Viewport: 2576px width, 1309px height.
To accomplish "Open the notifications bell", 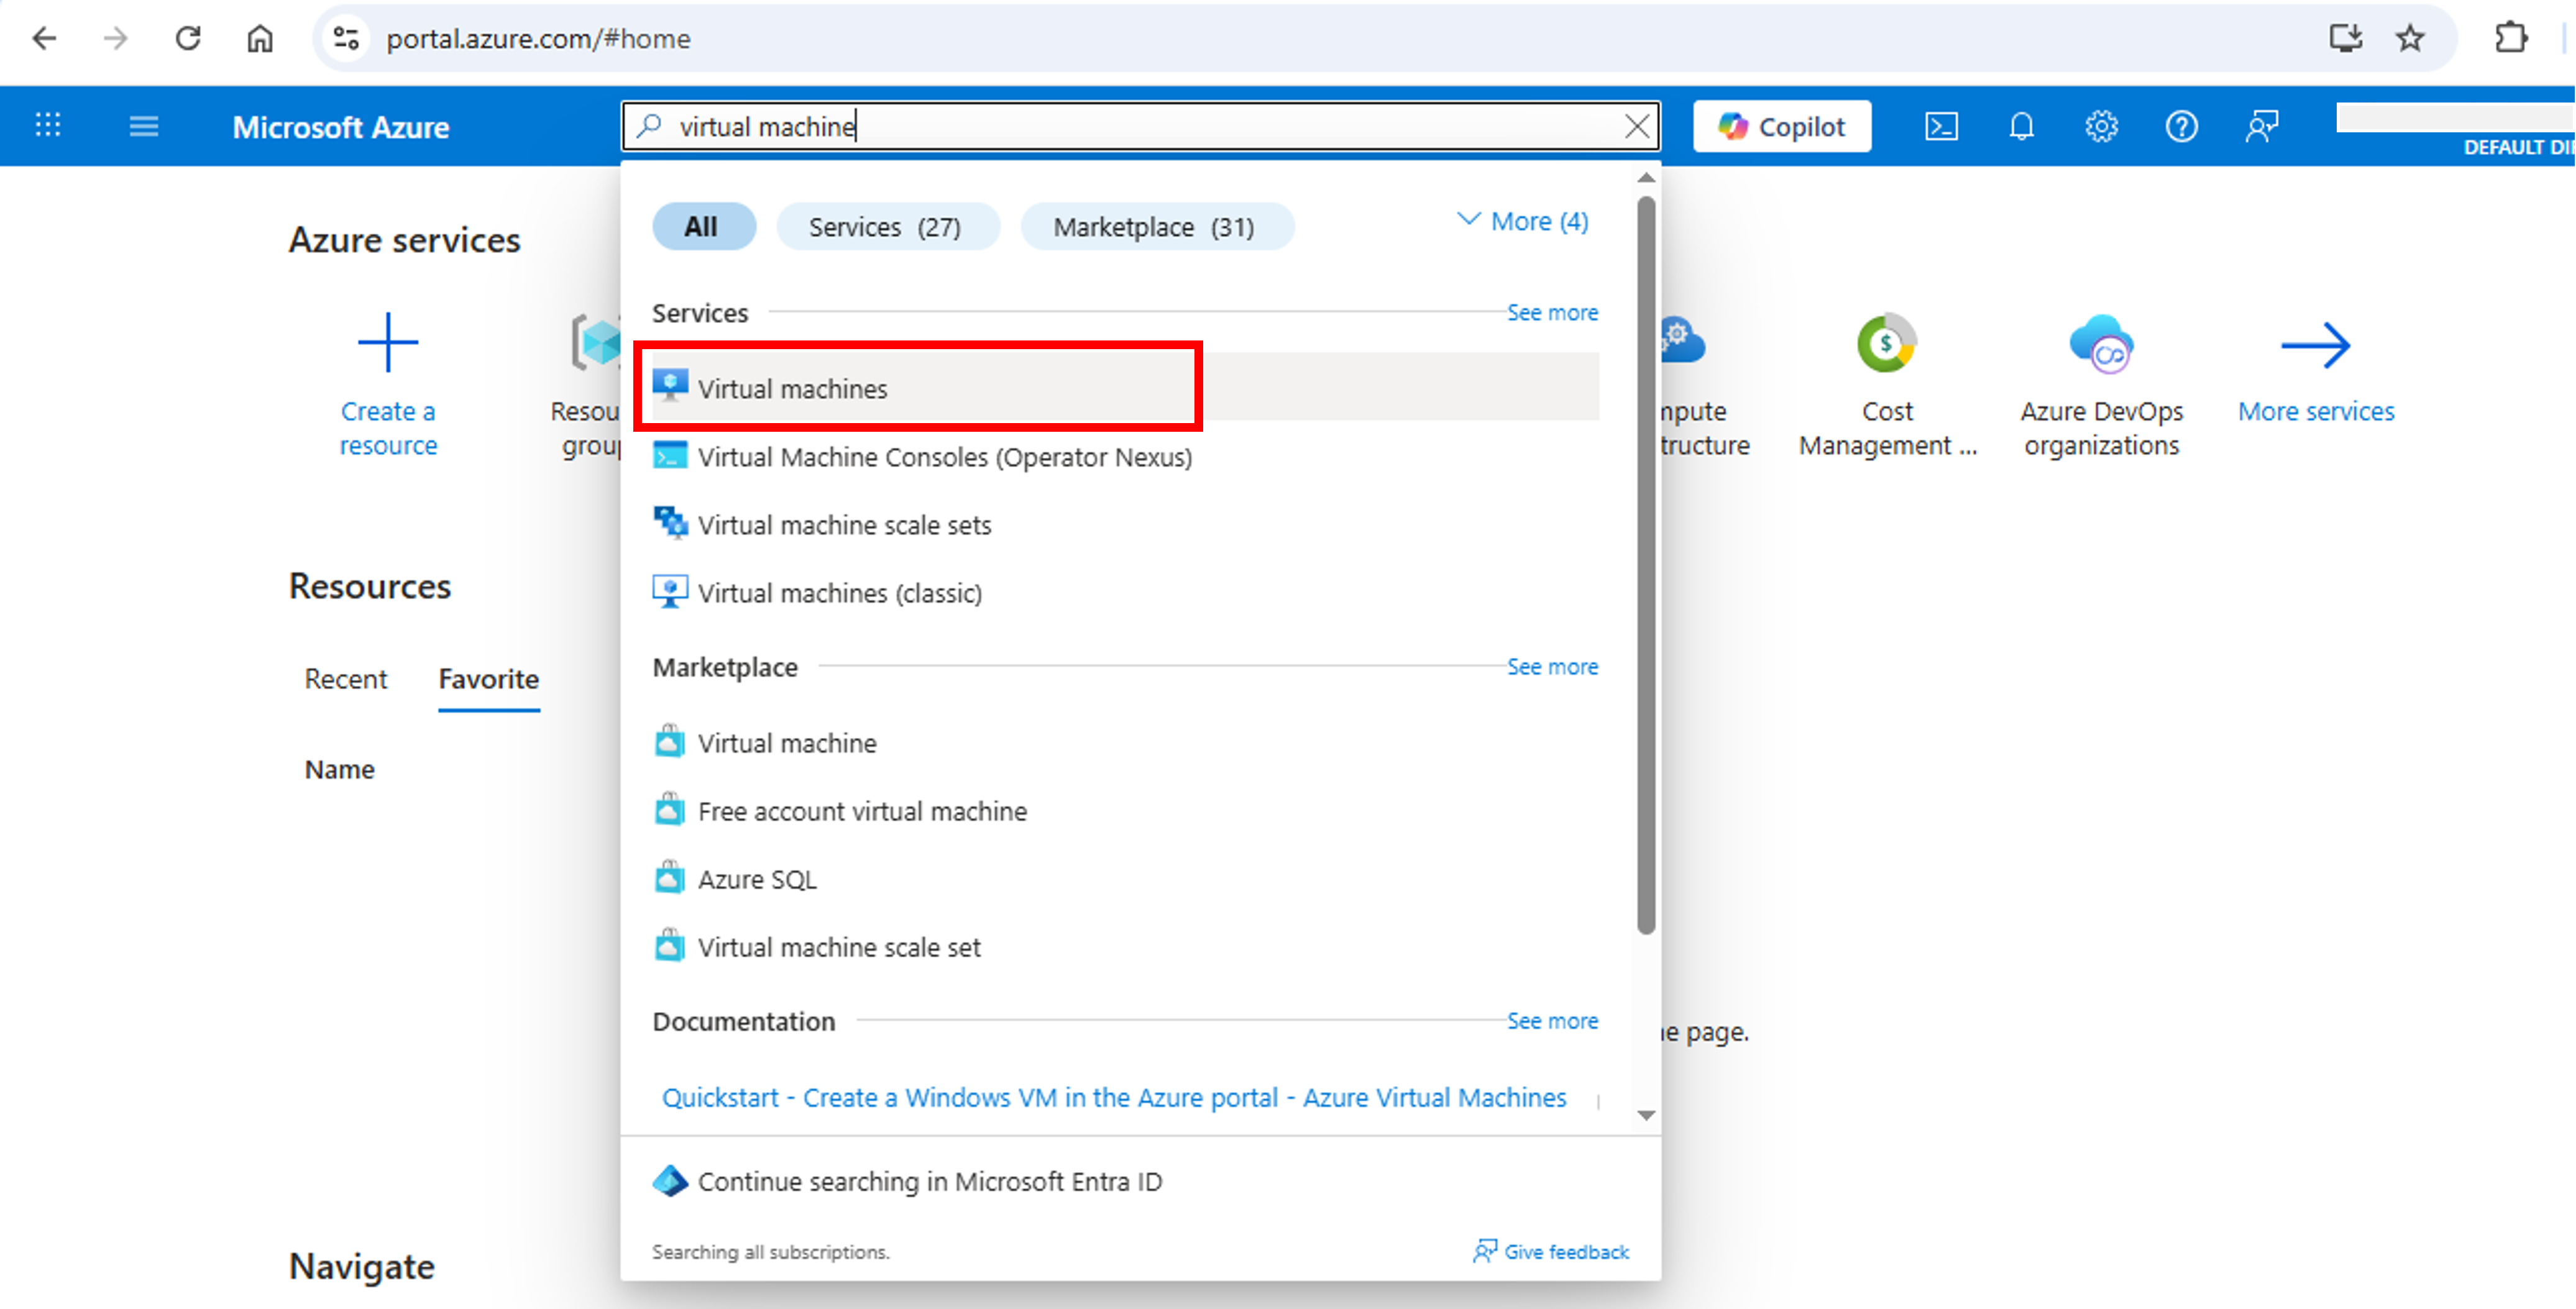I will (2021, 125).
